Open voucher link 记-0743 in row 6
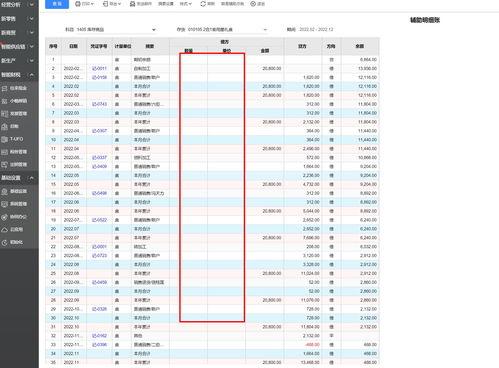499x368 pixels. point(99,104)
